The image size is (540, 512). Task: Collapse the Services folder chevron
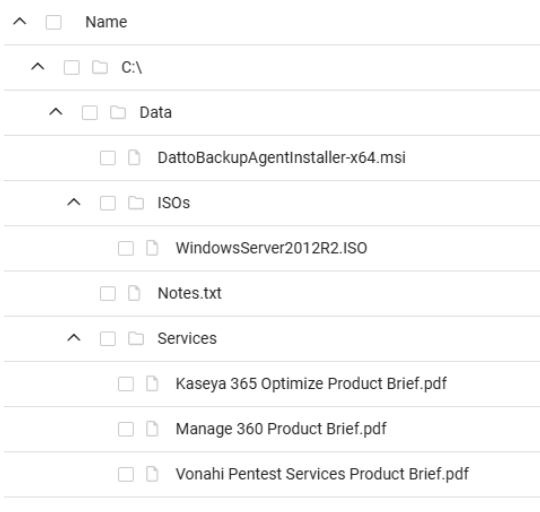click(74, 338)
